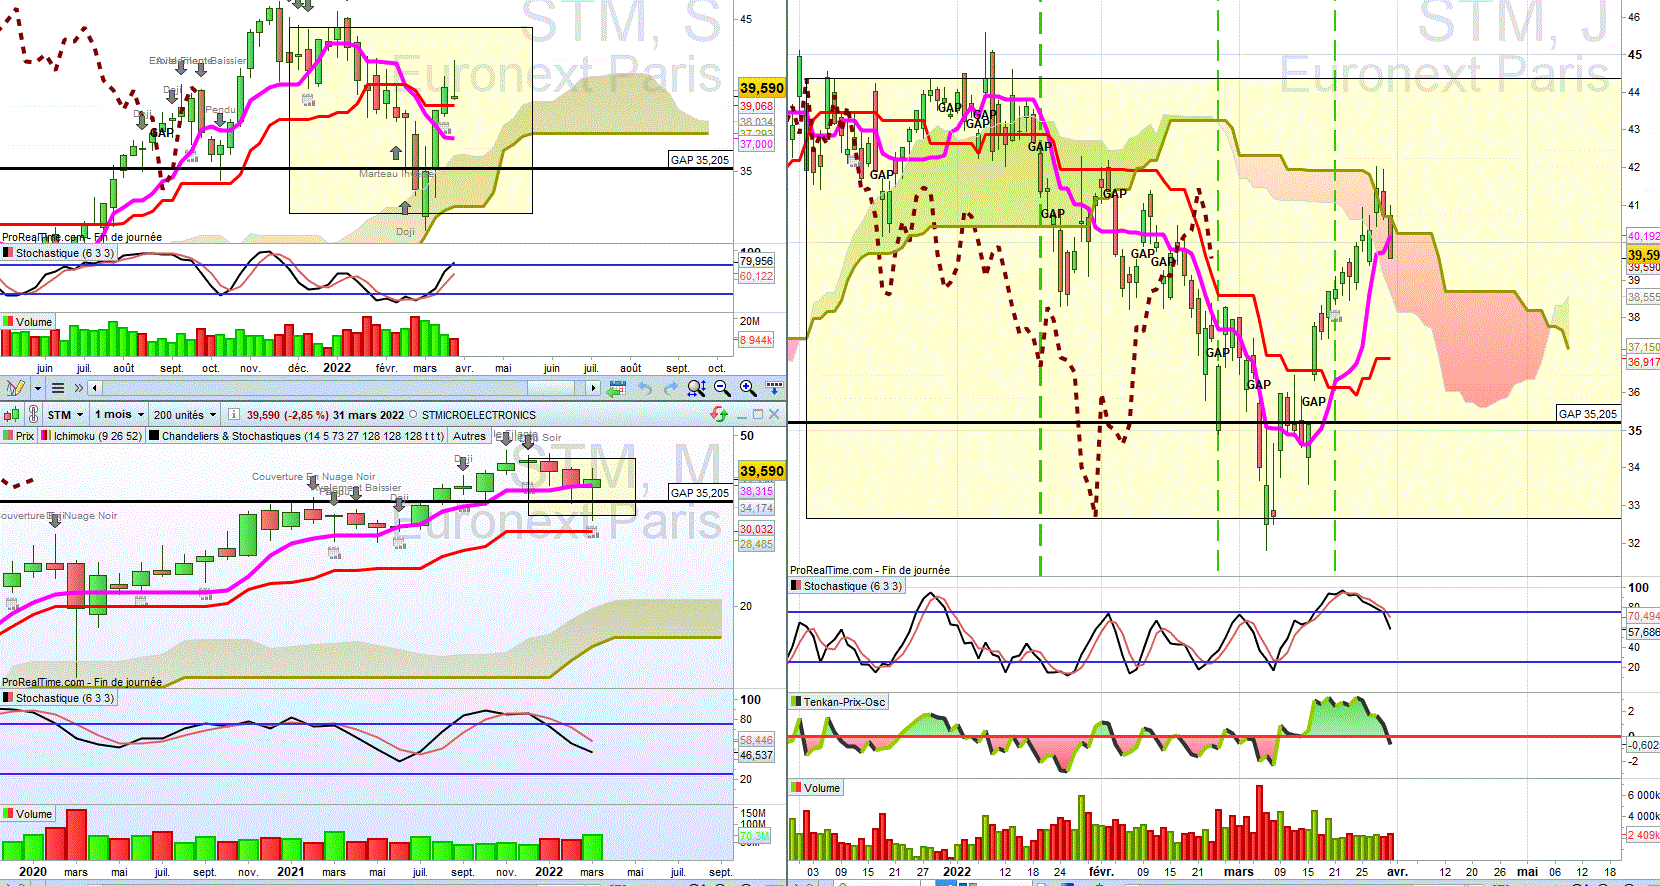
Task: Open the '200 unités' dropdown
Action: pos(186,414)
